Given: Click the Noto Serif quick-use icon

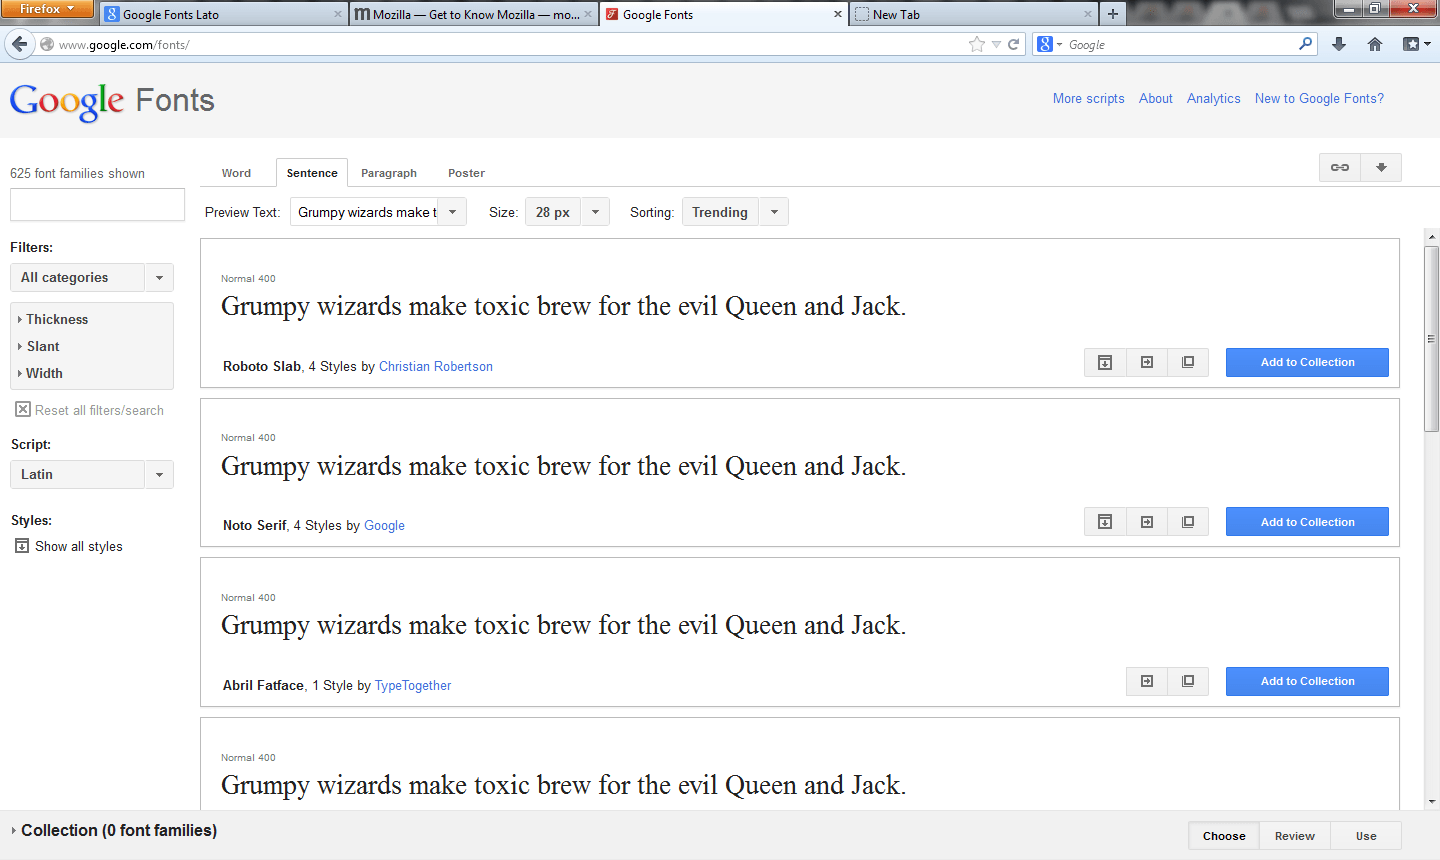Looking at the screenshot, I should (1147, 522).
